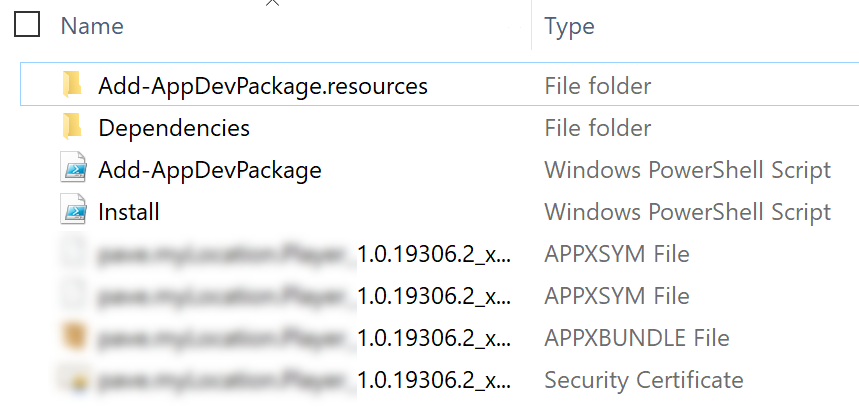Select the second APPXSYM file icon
The image size is (859, 408).
73,296
